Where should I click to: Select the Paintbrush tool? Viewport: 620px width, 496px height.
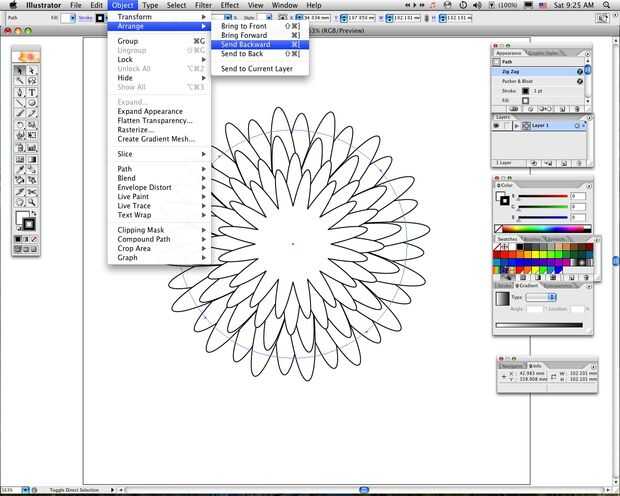pyautogui.click(x=19, y=114)
